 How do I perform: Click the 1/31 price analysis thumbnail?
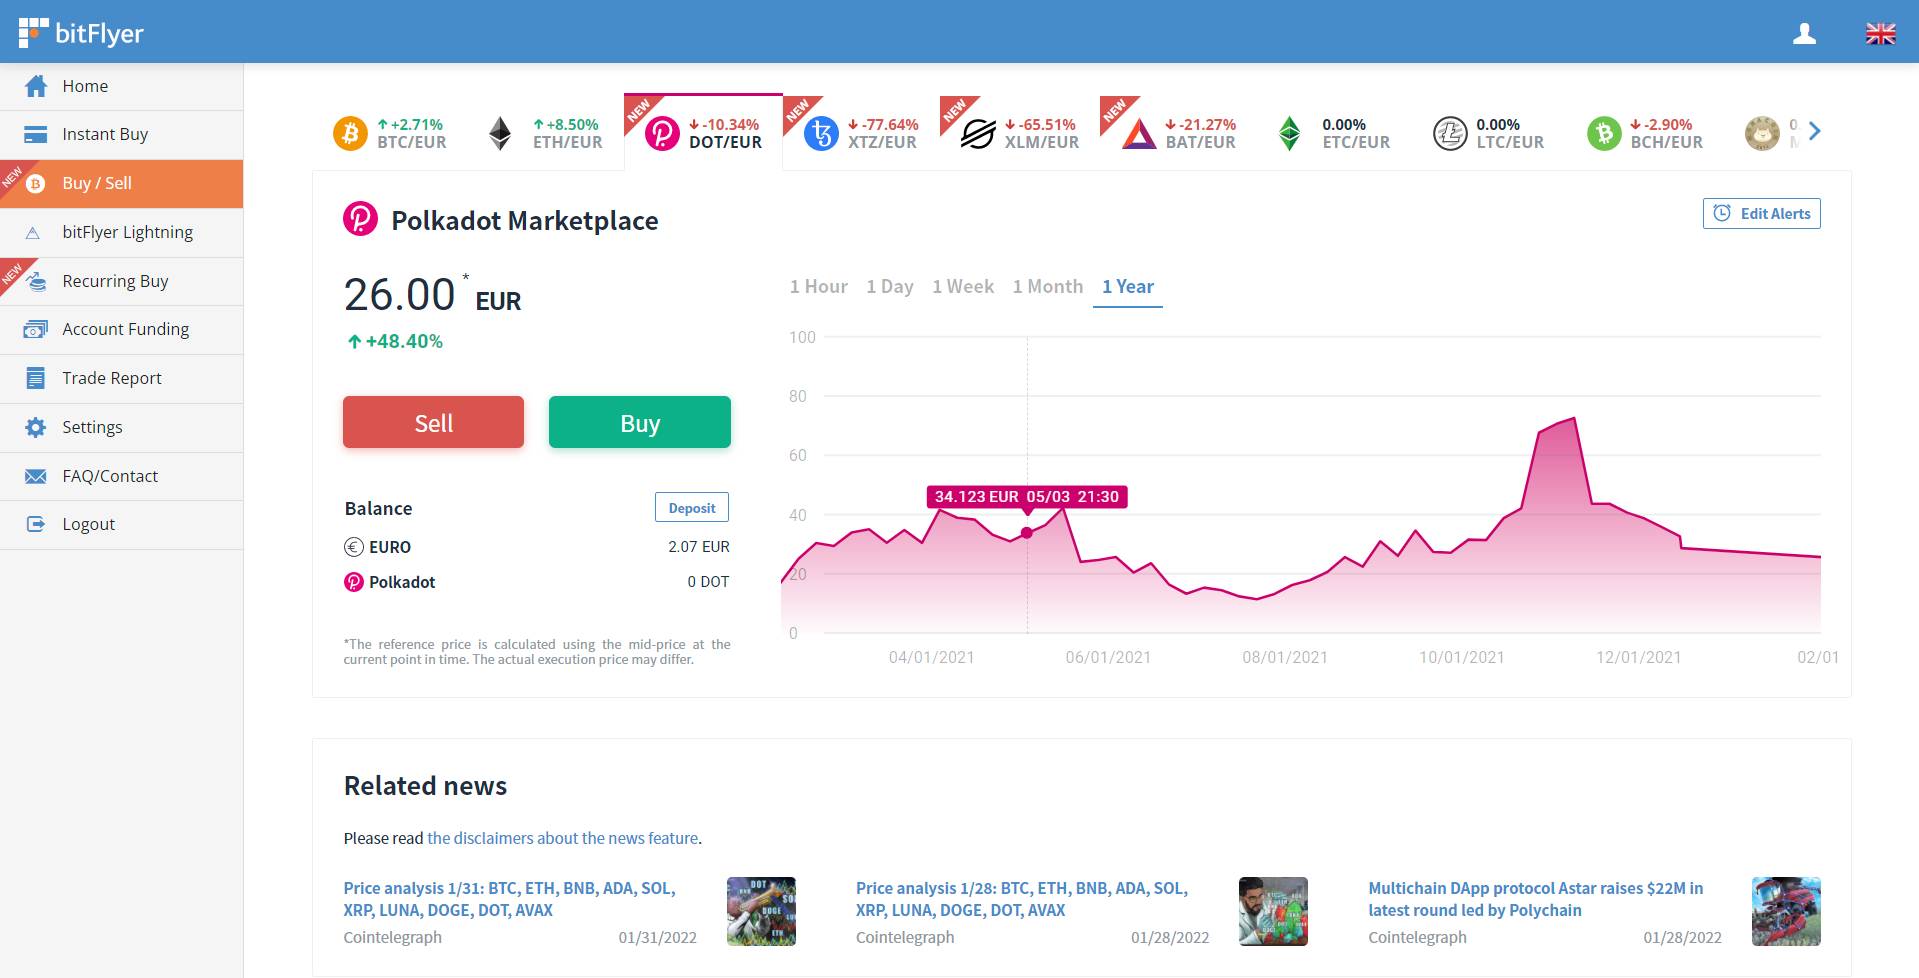(761, 912)
